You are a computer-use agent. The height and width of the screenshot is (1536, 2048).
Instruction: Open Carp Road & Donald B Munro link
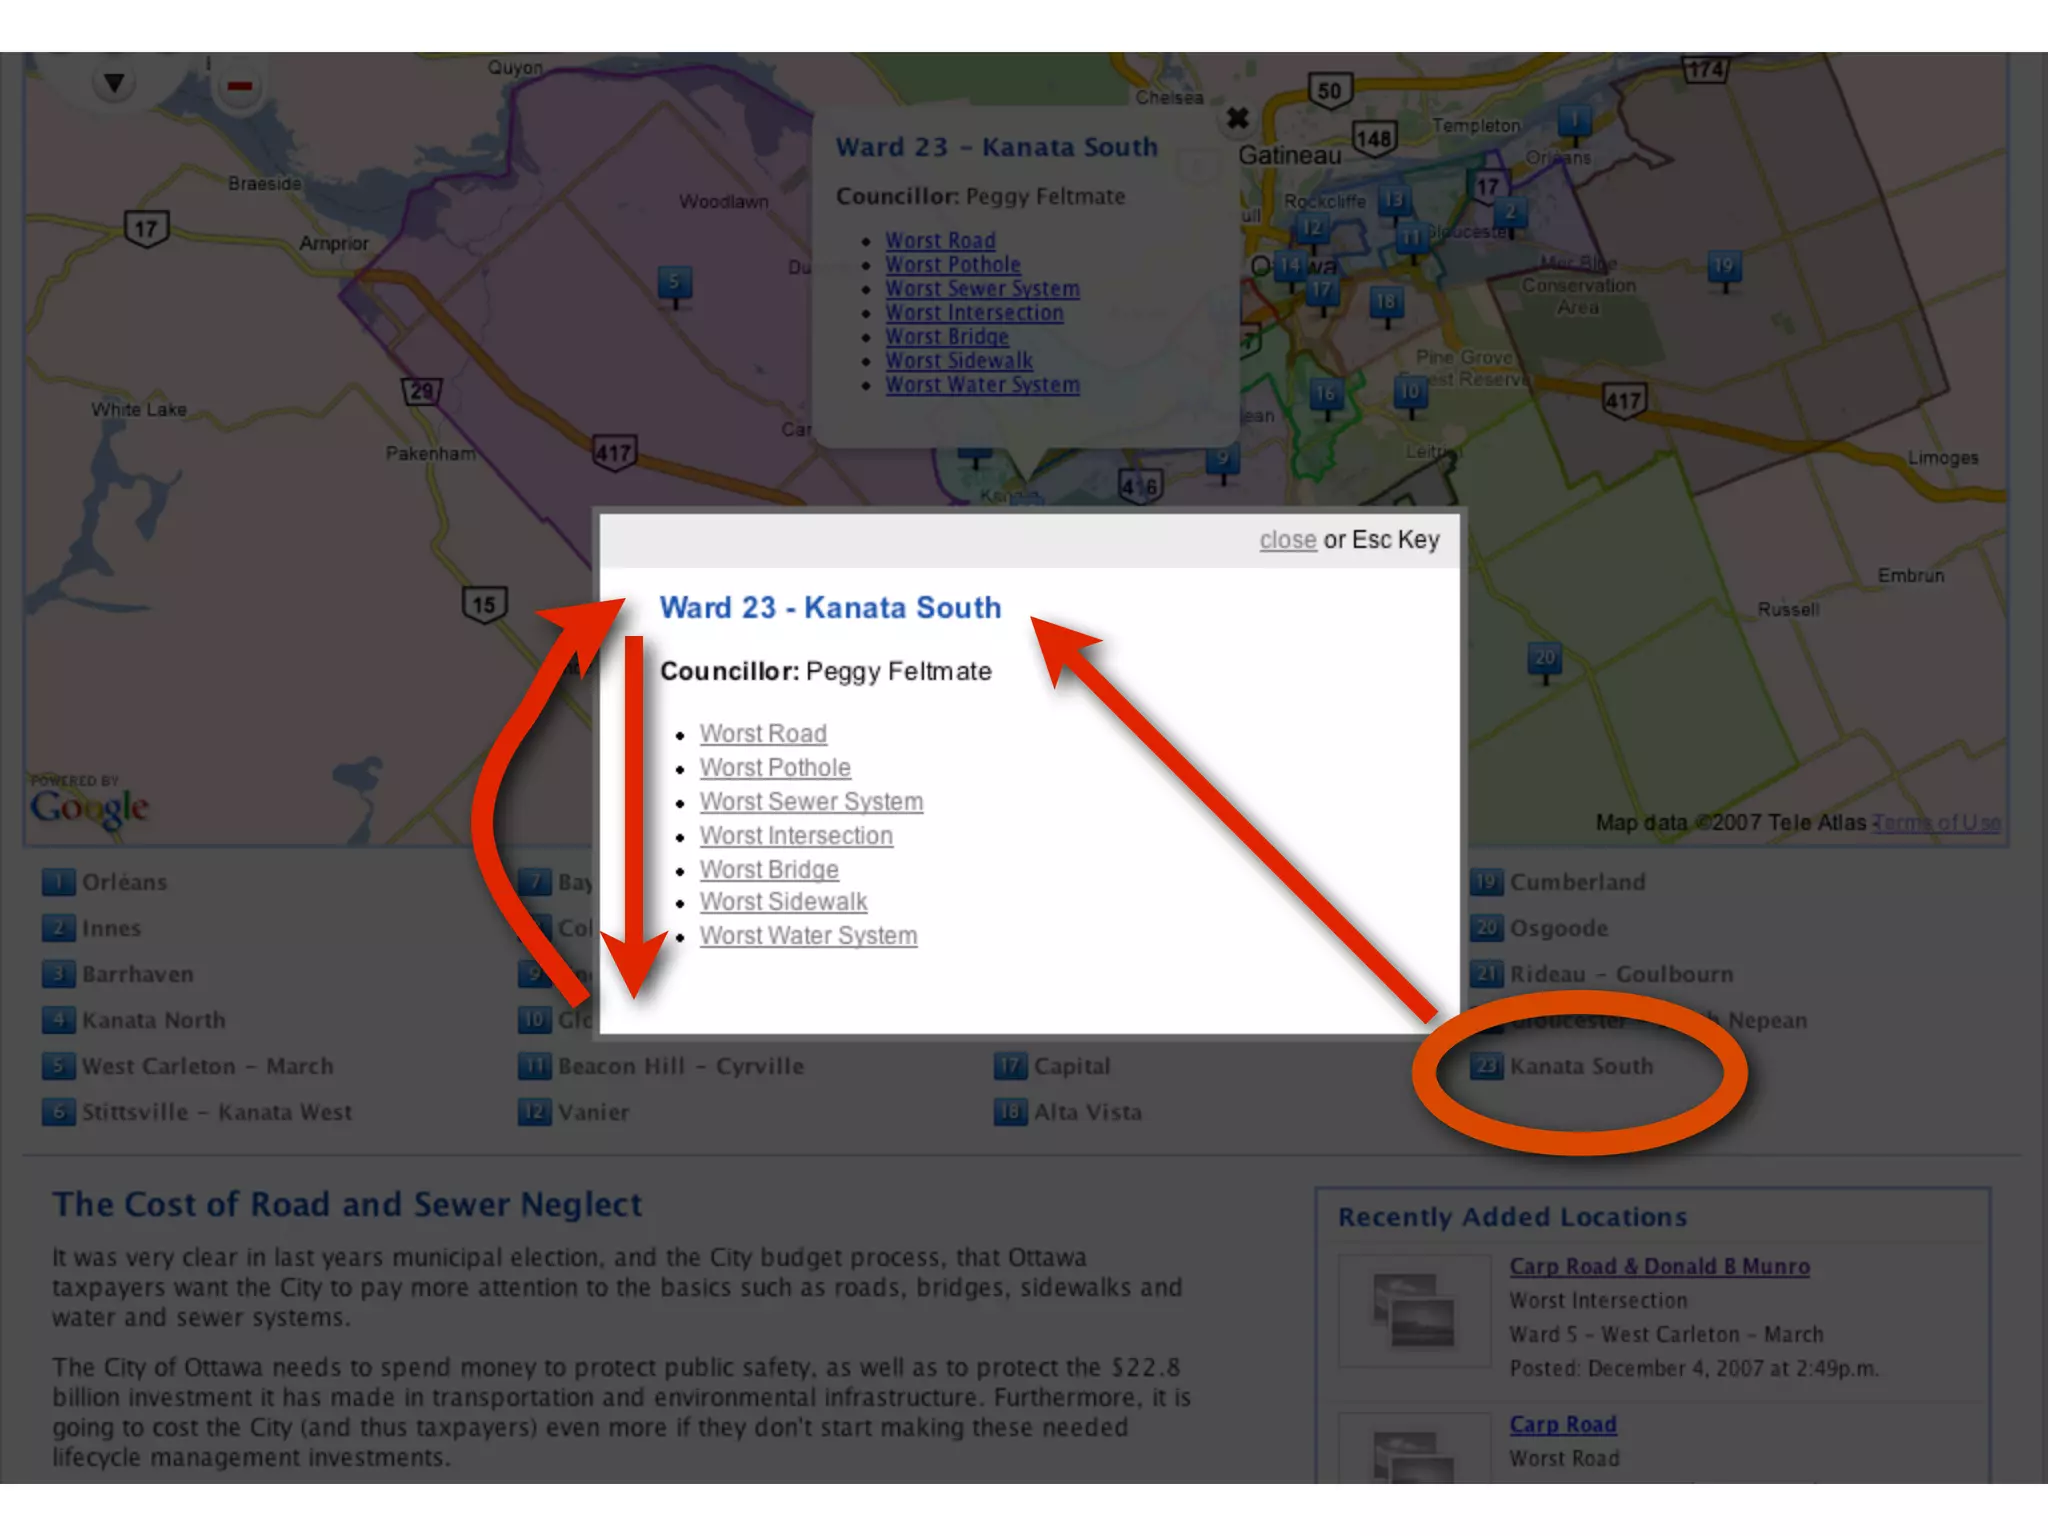[x=1659, y=1267]
